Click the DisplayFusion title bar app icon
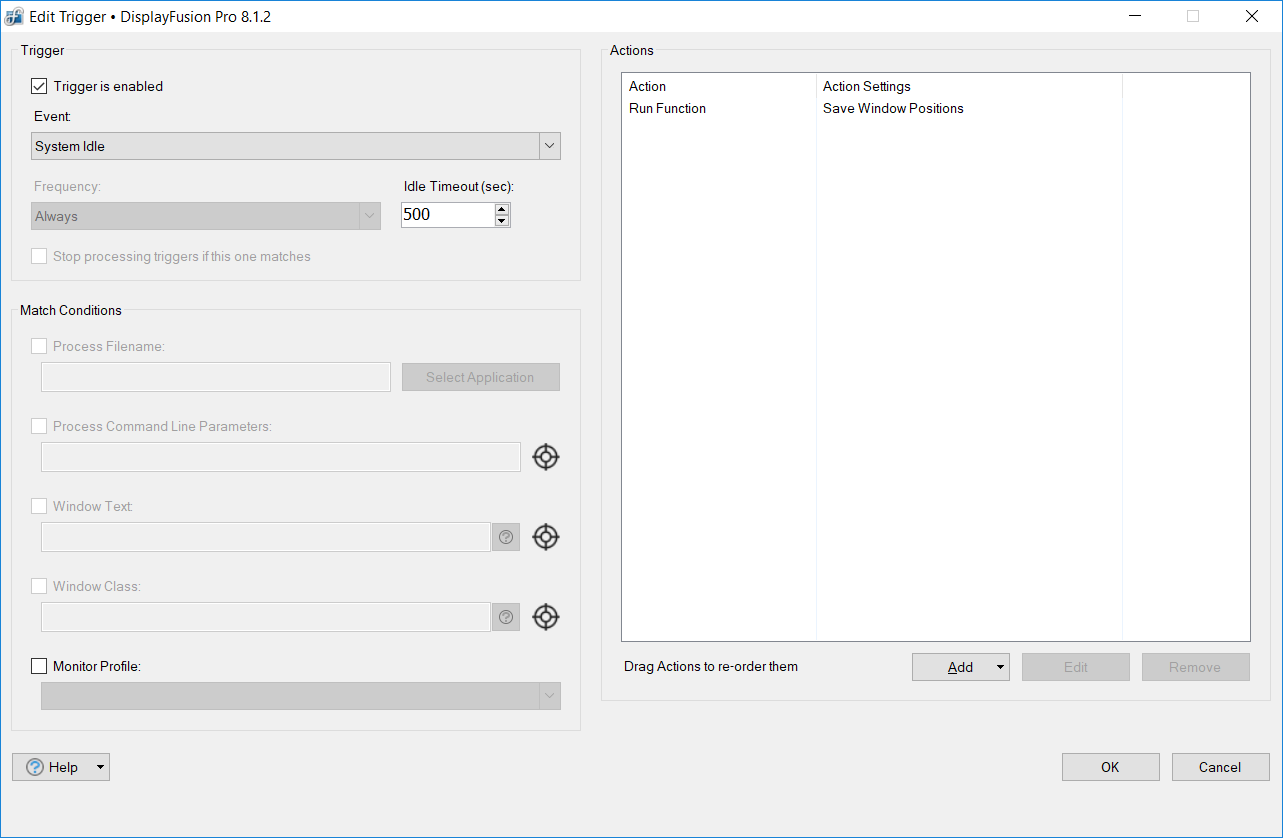The height and width of the screenshot is (838, 1283). click(x=14, y=16)
